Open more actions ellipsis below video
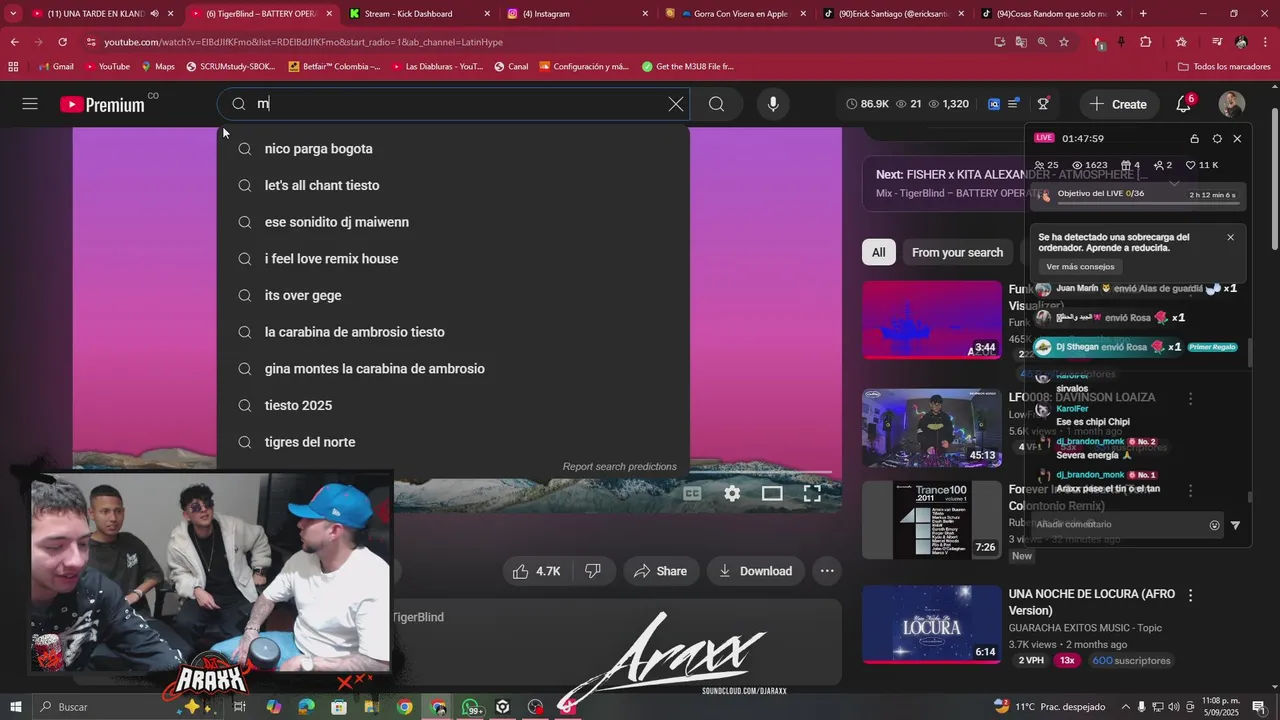The width and height of the screenshot is (1280, 720). click(x=827, y=571)
